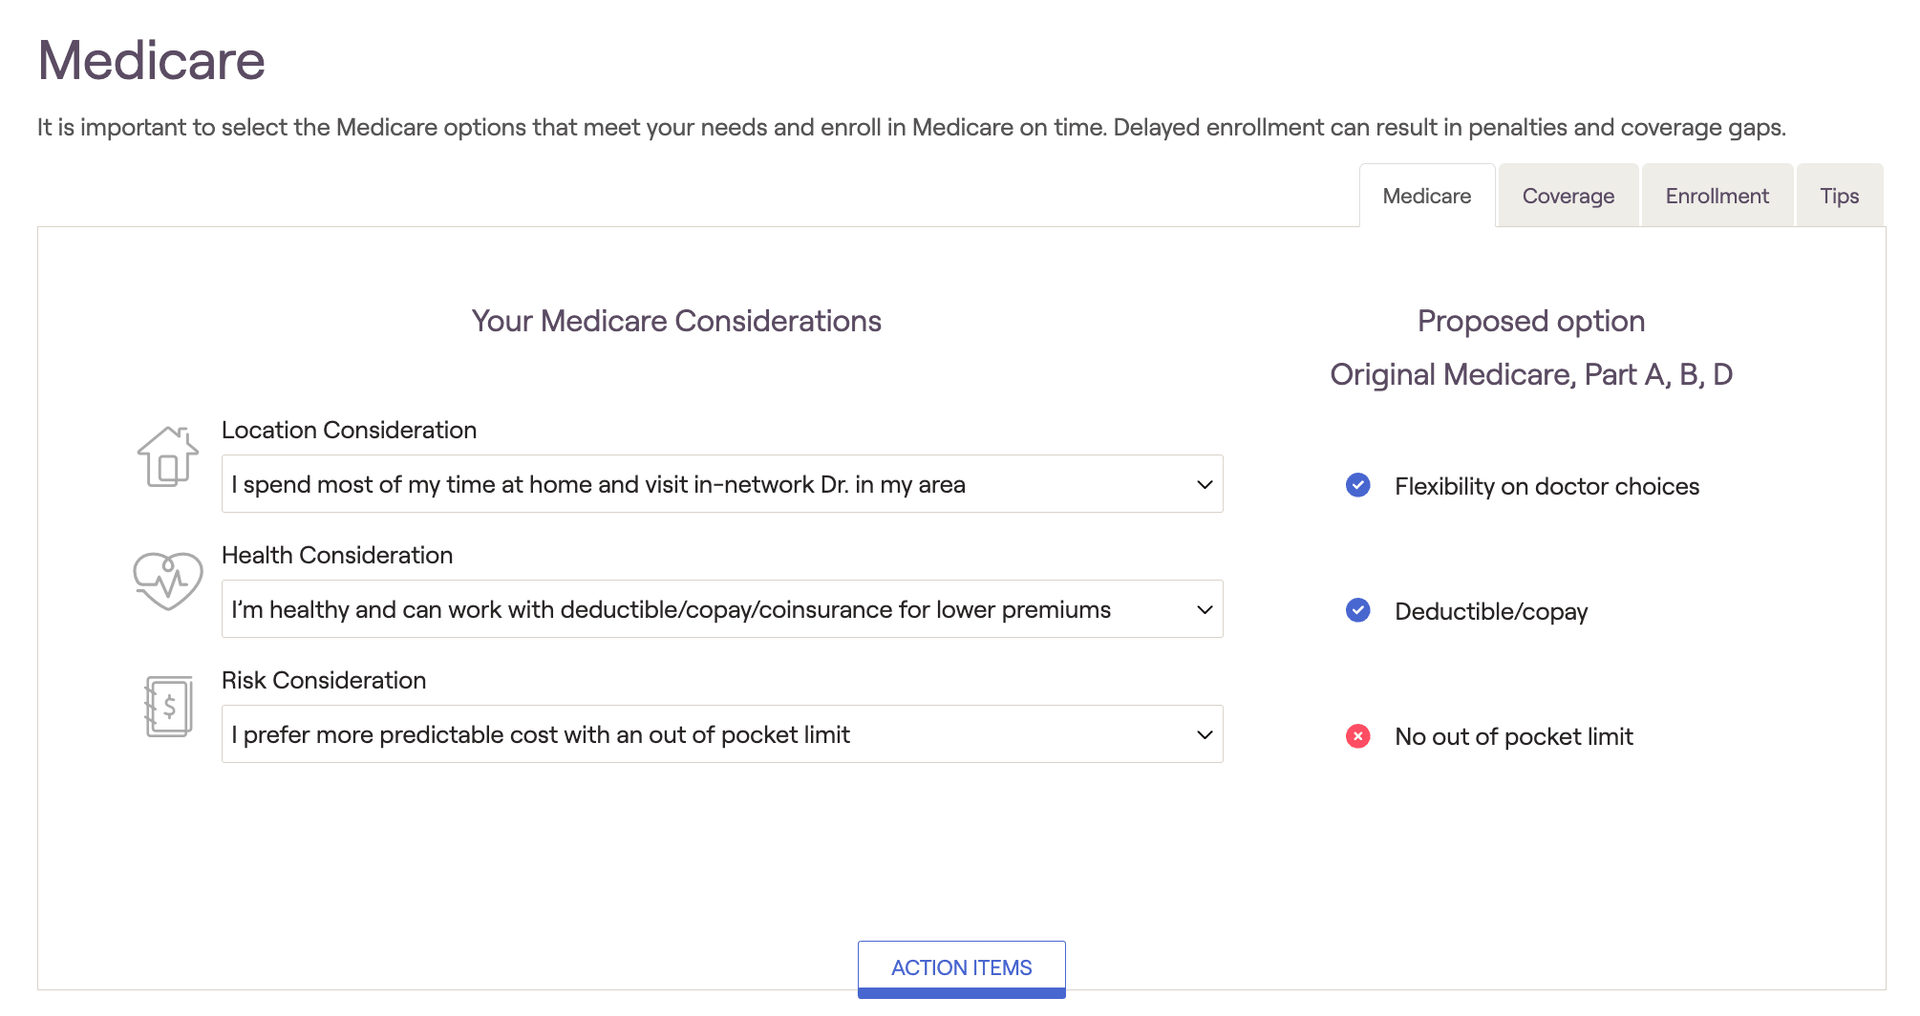Screen dimensions: 1920x1016
Task: Click 'Your Medicare Considerations' heading
Action: coord(676,321)
